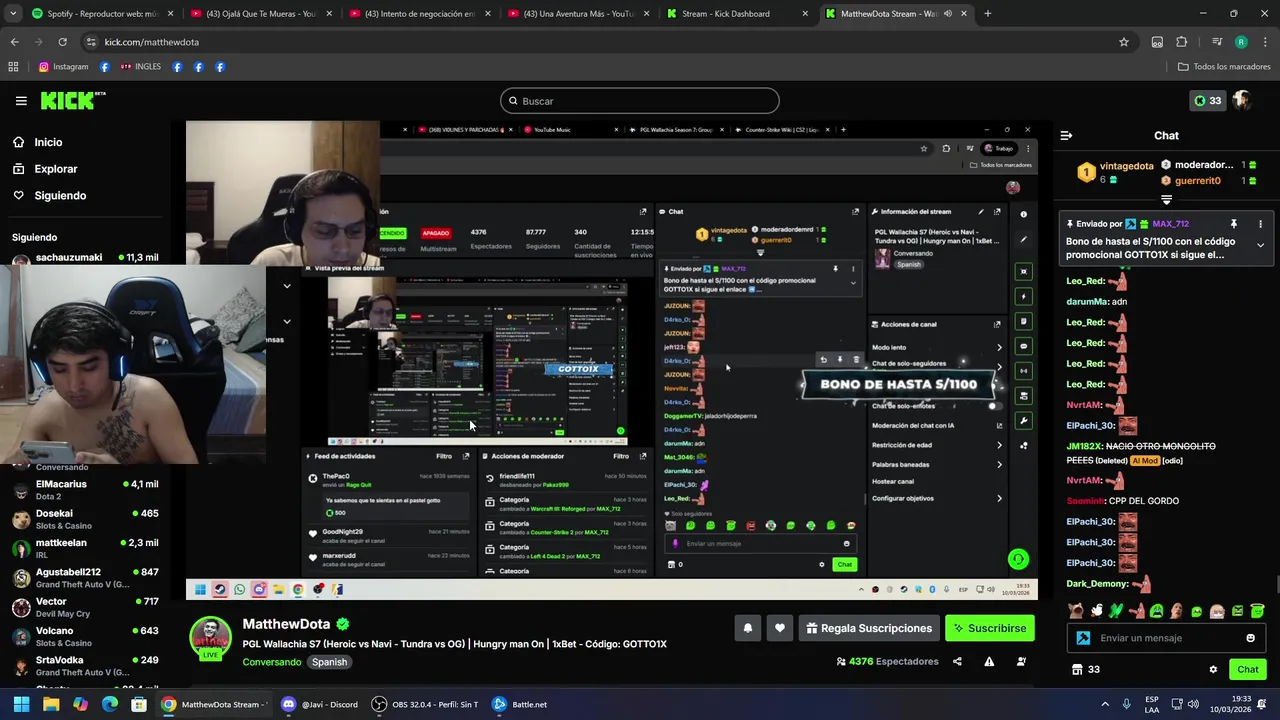Click guerrerit0 in chat leaderboard

click(x=1198, y=181)
